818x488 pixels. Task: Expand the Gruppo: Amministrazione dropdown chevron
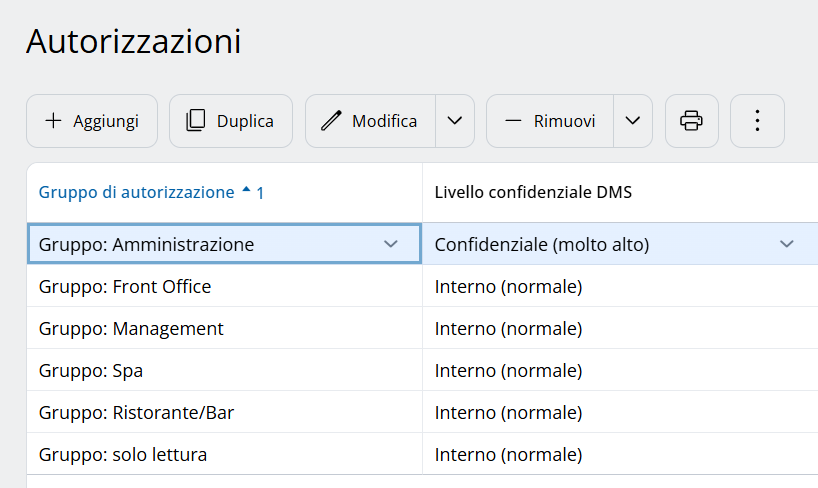pos(391,244)
